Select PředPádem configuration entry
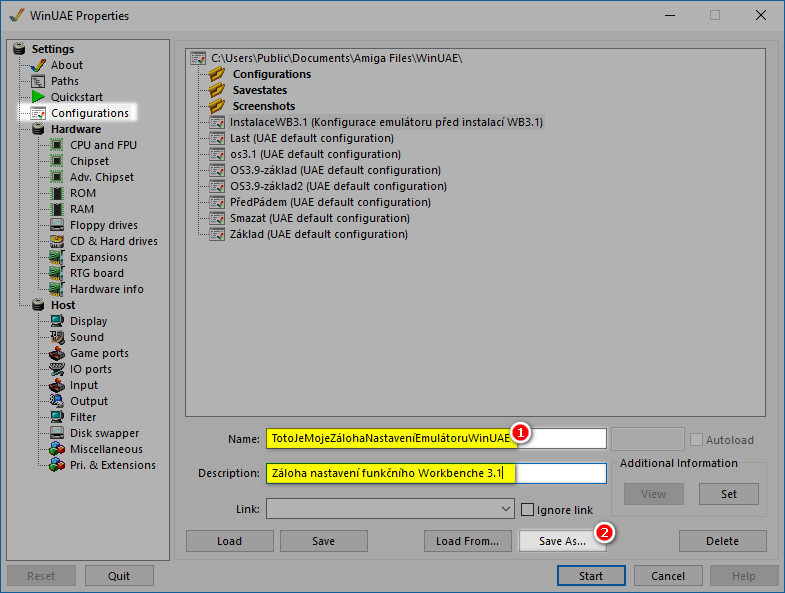The height and width of the screenshot is (593, 785). [x=330, y=202]
